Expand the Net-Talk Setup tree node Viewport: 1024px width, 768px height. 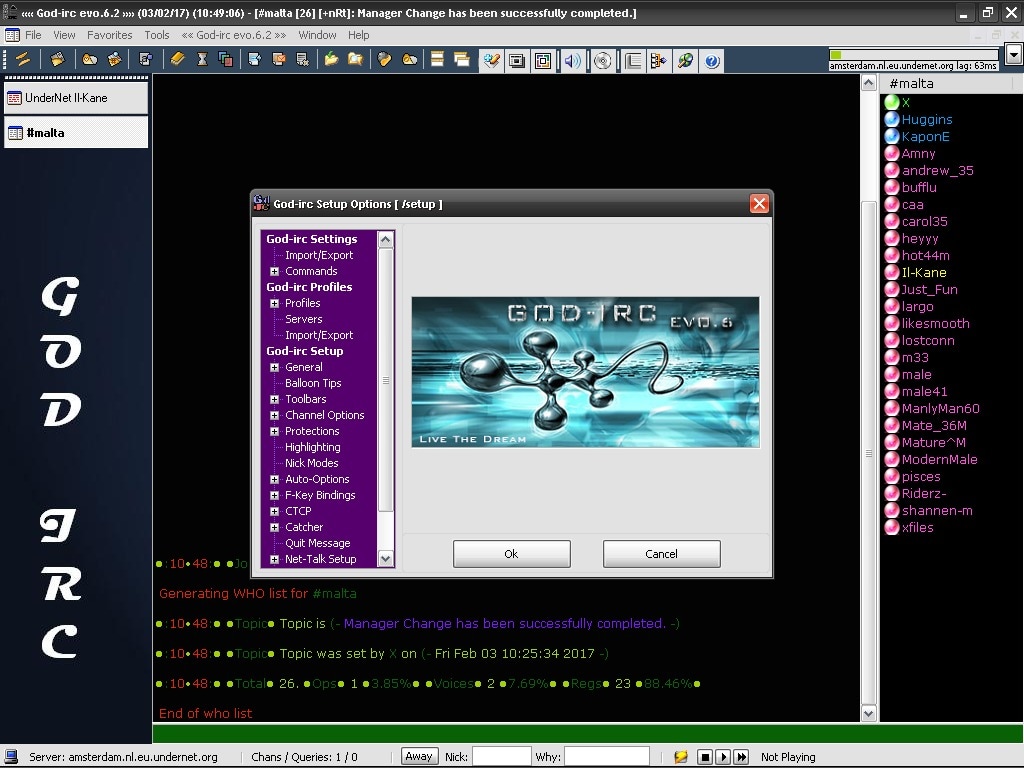(x=274, y=559)
